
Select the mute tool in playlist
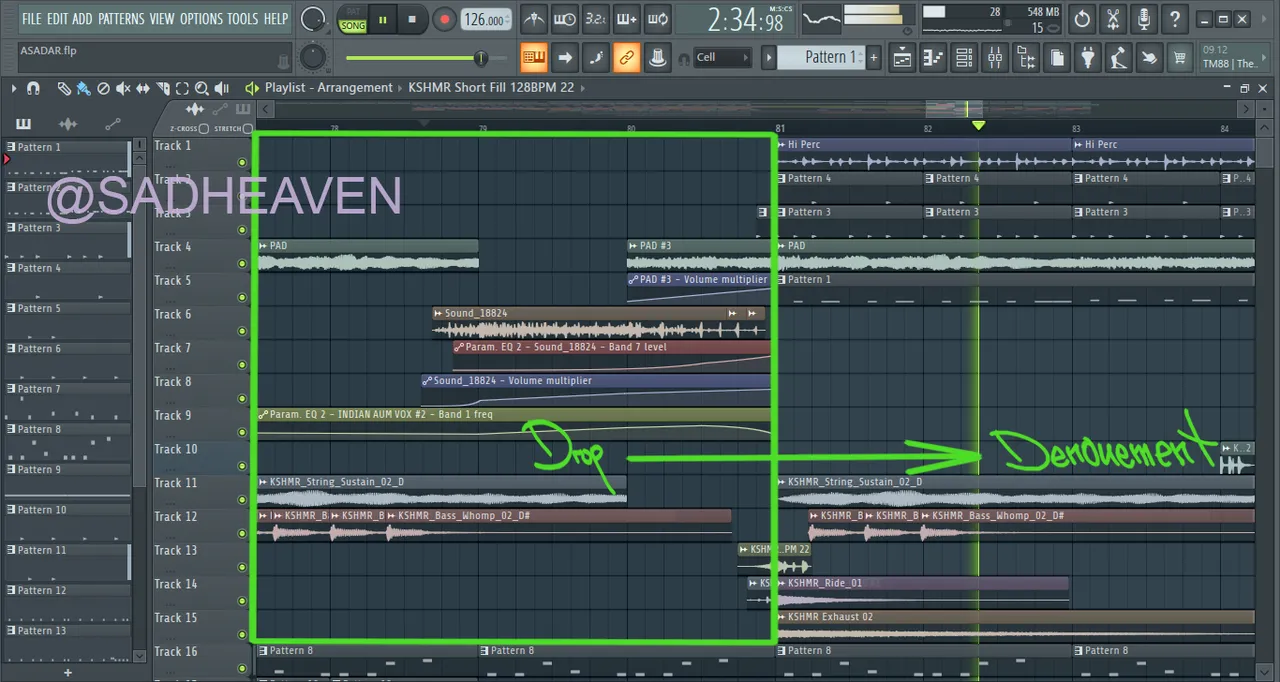tap(123, 88)
